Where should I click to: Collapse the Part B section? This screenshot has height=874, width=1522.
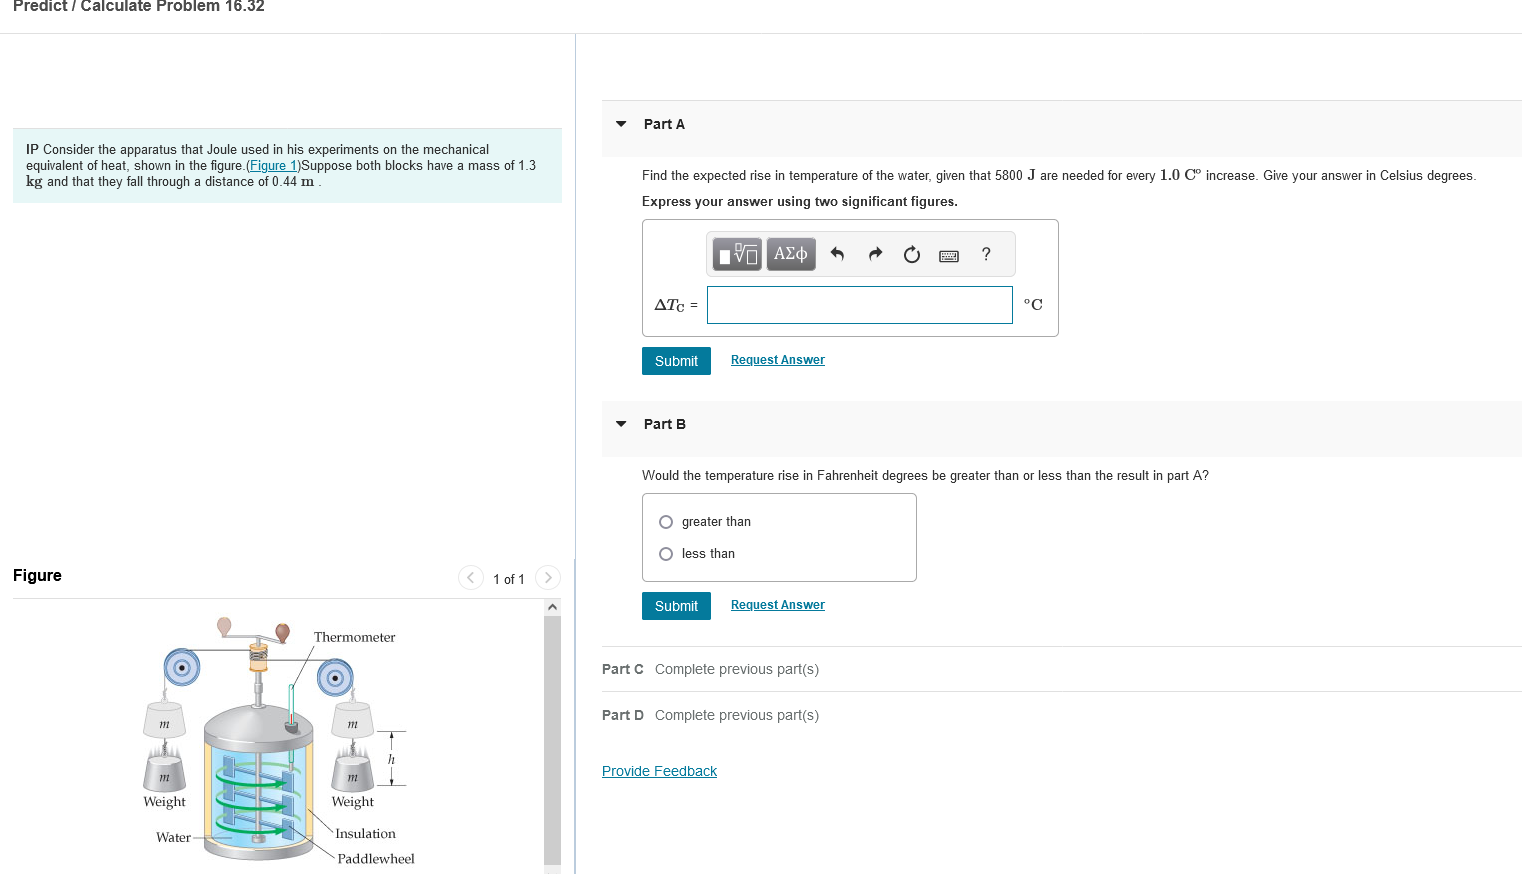(620, 423)
